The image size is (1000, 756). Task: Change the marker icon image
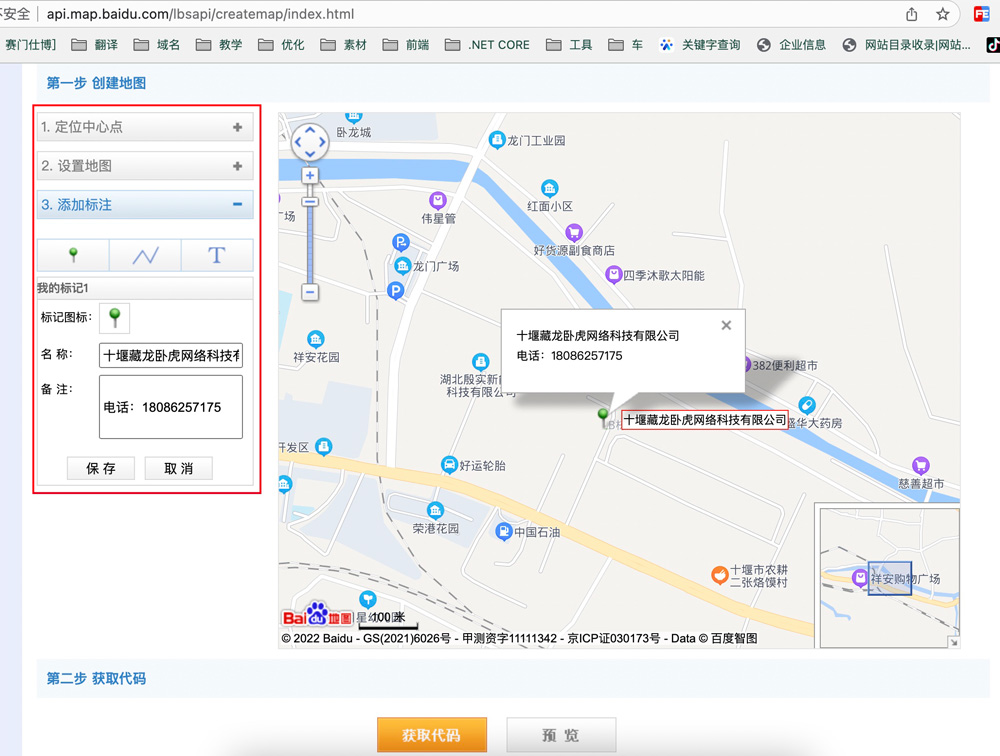[115, 318]
